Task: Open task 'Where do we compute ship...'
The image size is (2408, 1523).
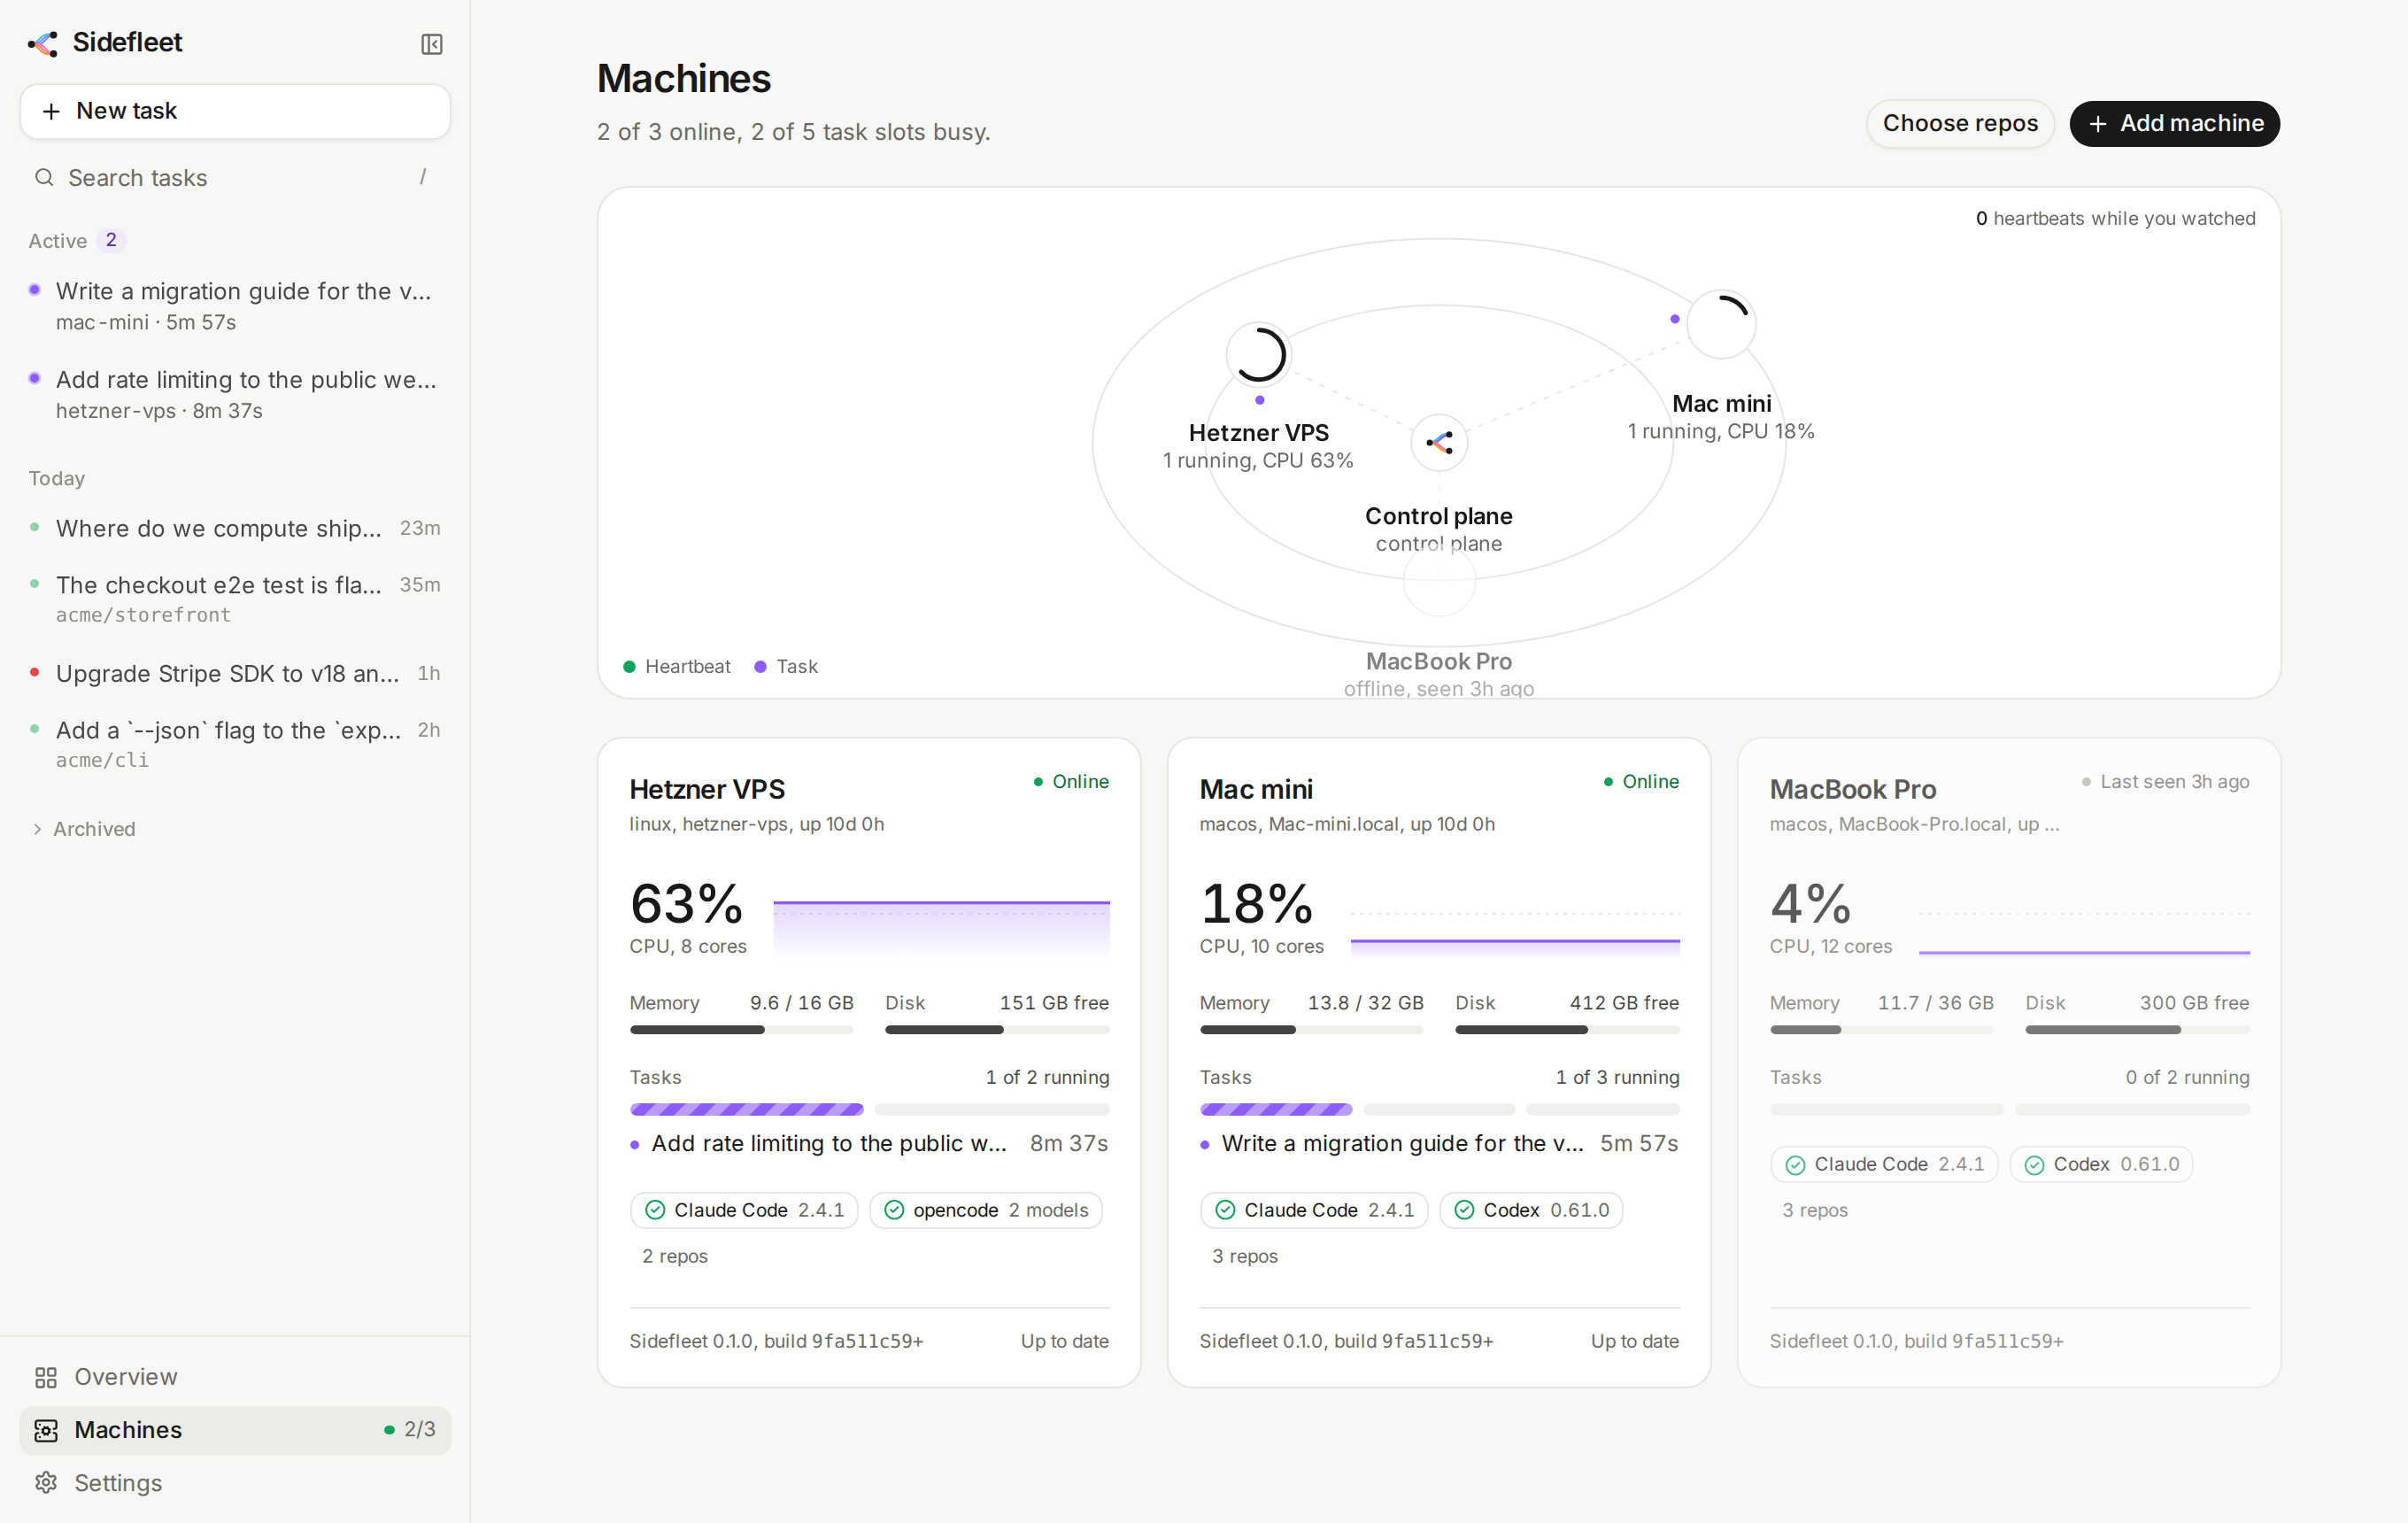Action: 235,528
